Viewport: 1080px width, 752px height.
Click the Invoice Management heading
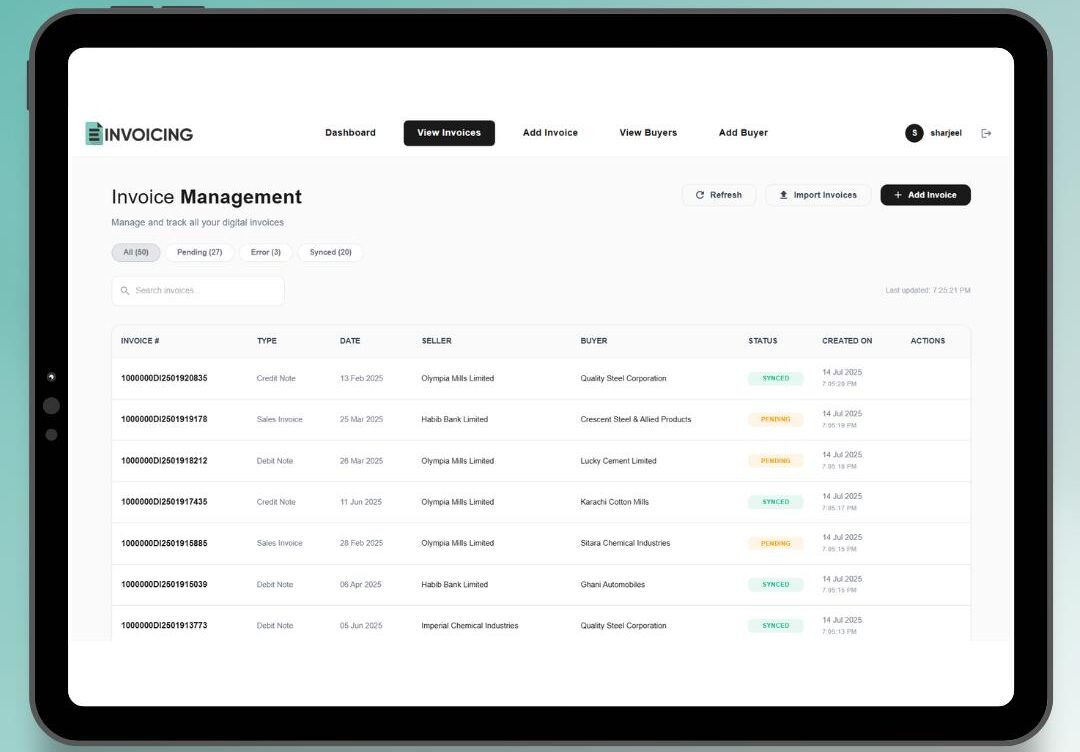(207, 197)
